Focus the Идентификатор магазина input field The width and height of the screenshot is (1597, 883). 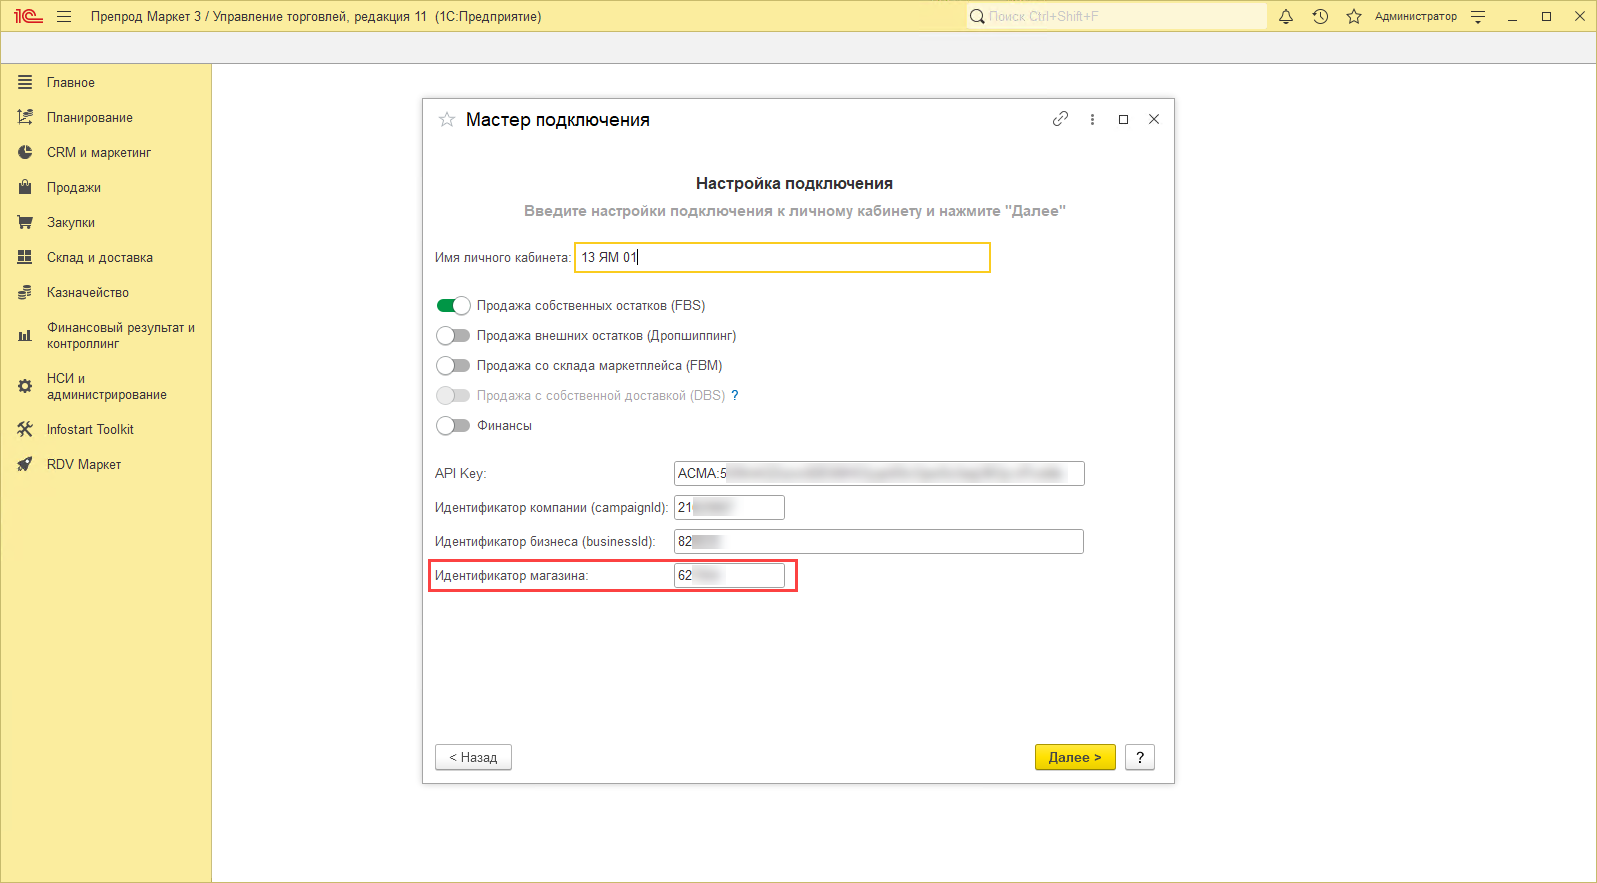pyautogui.click(x=729, y=575)
